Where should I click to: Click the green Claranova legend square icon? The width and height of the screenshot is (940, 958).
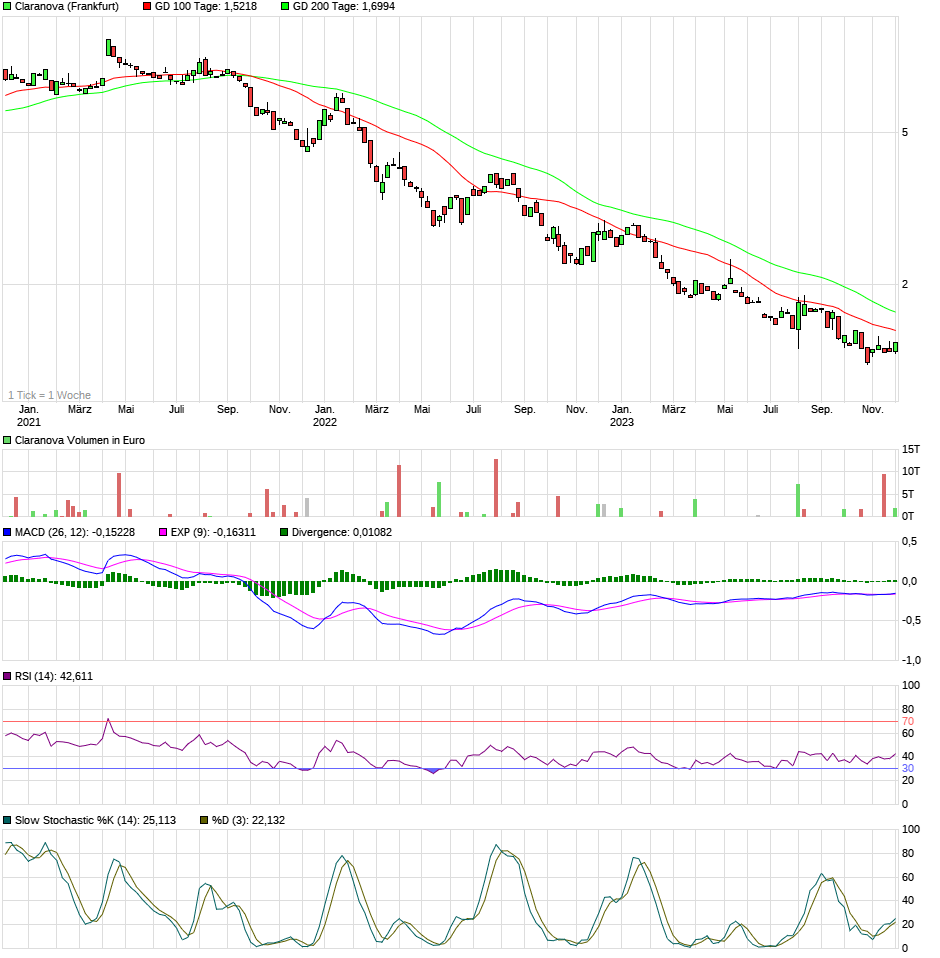pyautogui.click(x=8, y=7)
